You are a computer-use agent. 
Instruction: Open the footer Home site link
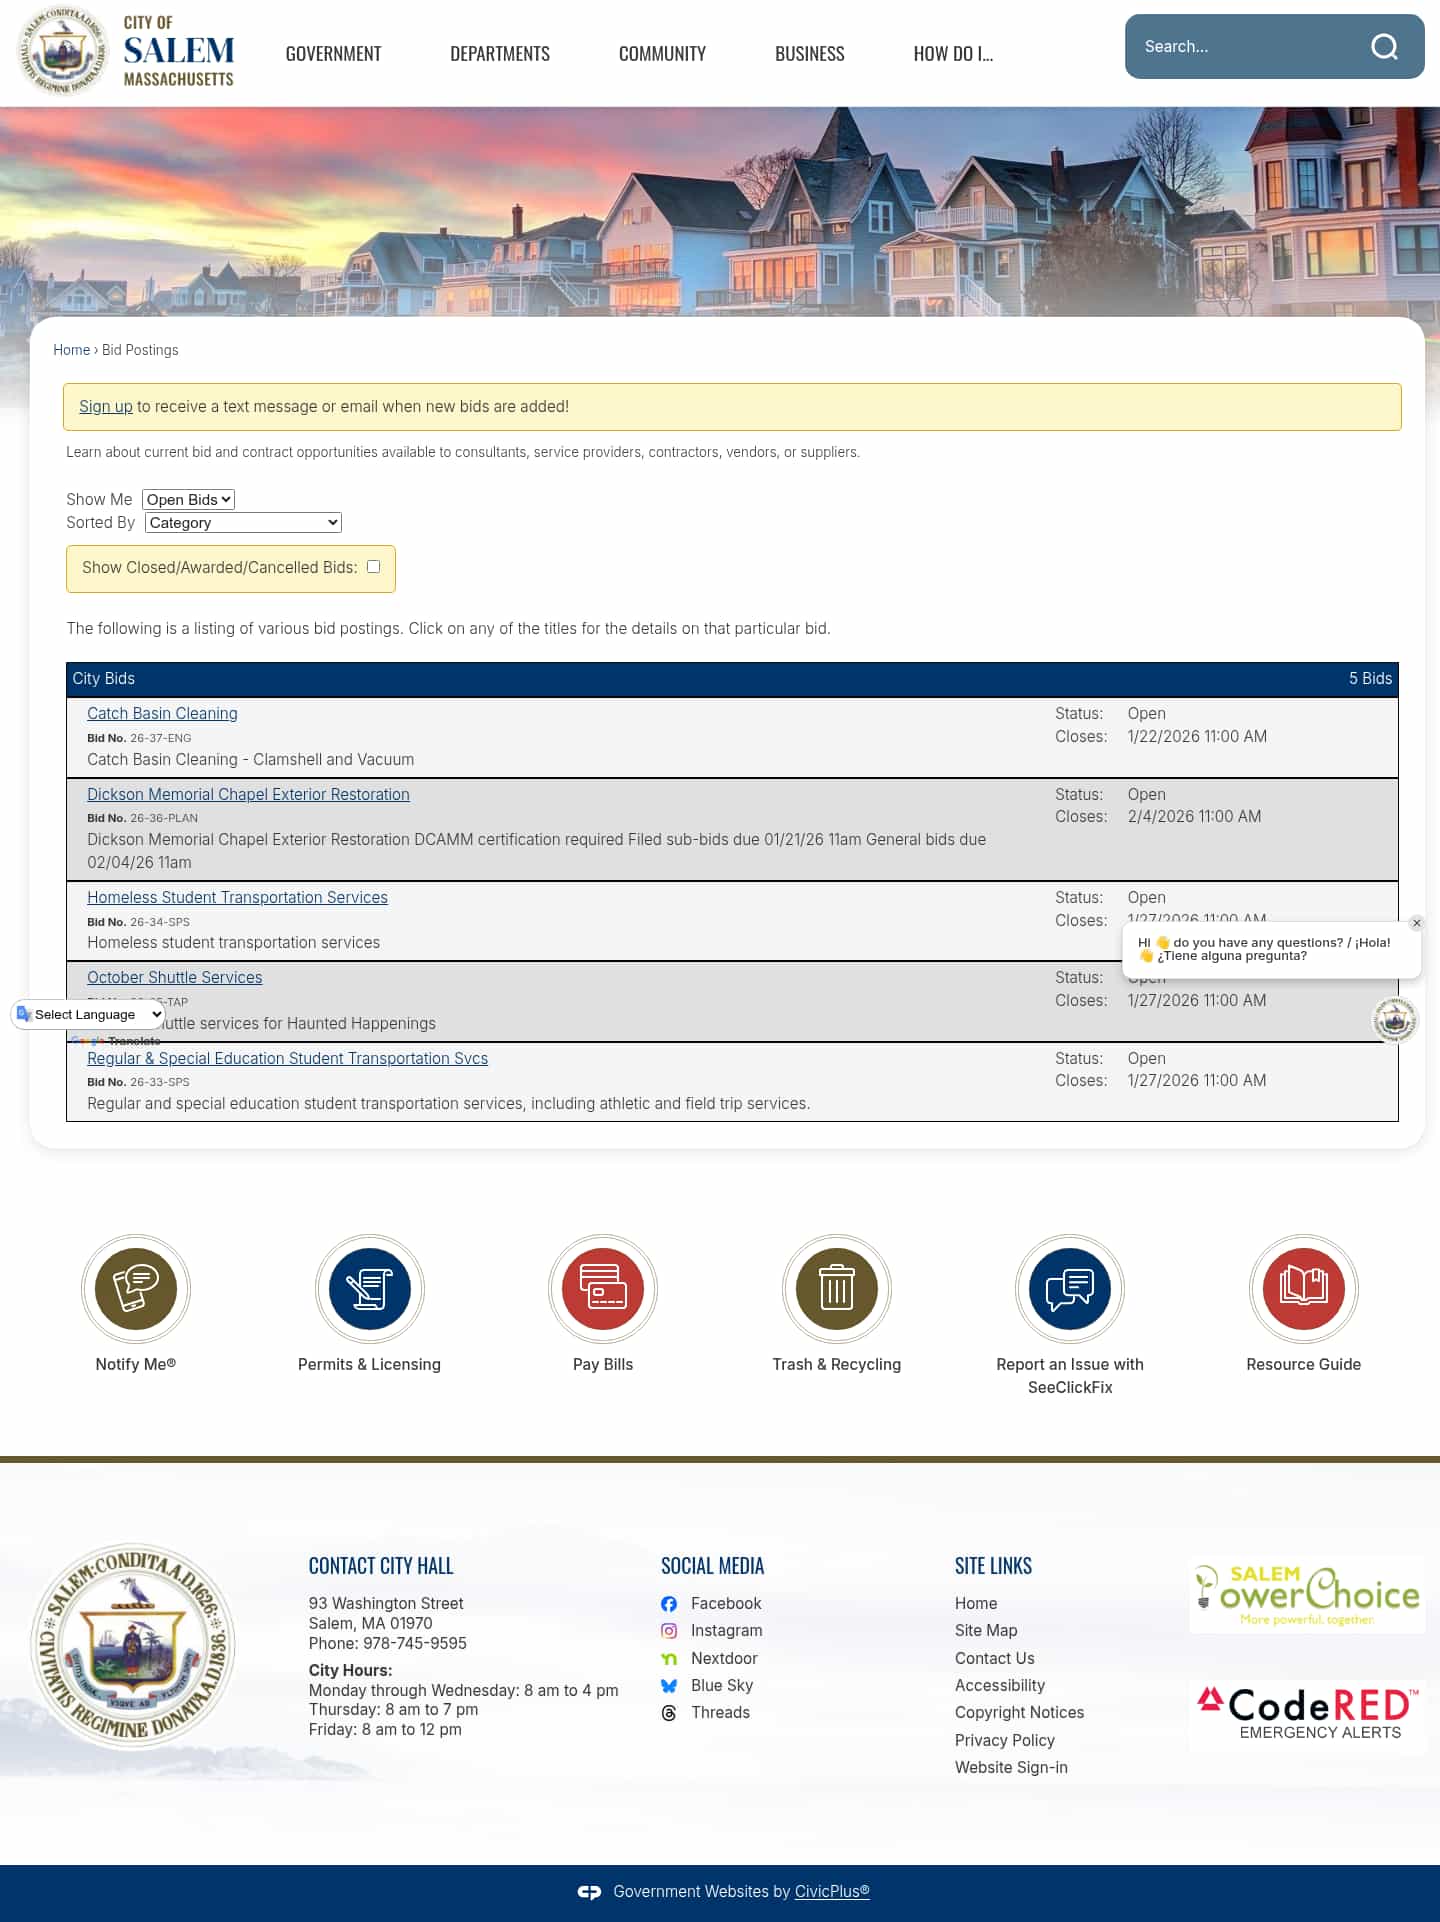tap(976, 1604)
